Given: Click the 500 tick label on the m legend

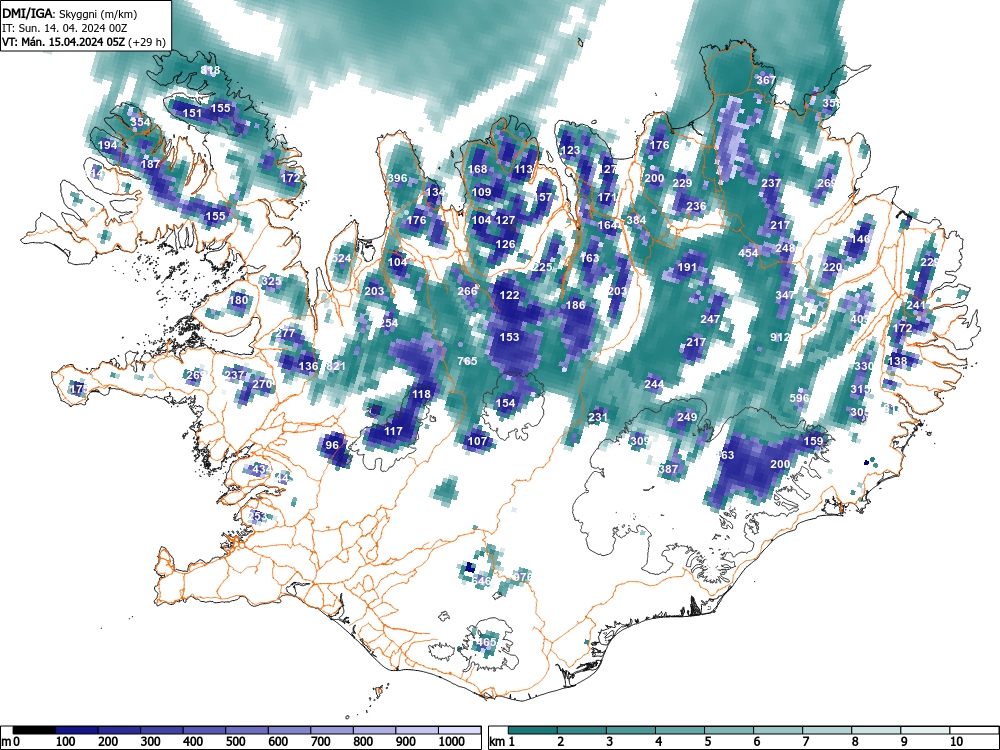Looking at the screenshot, I should point(235,742).
